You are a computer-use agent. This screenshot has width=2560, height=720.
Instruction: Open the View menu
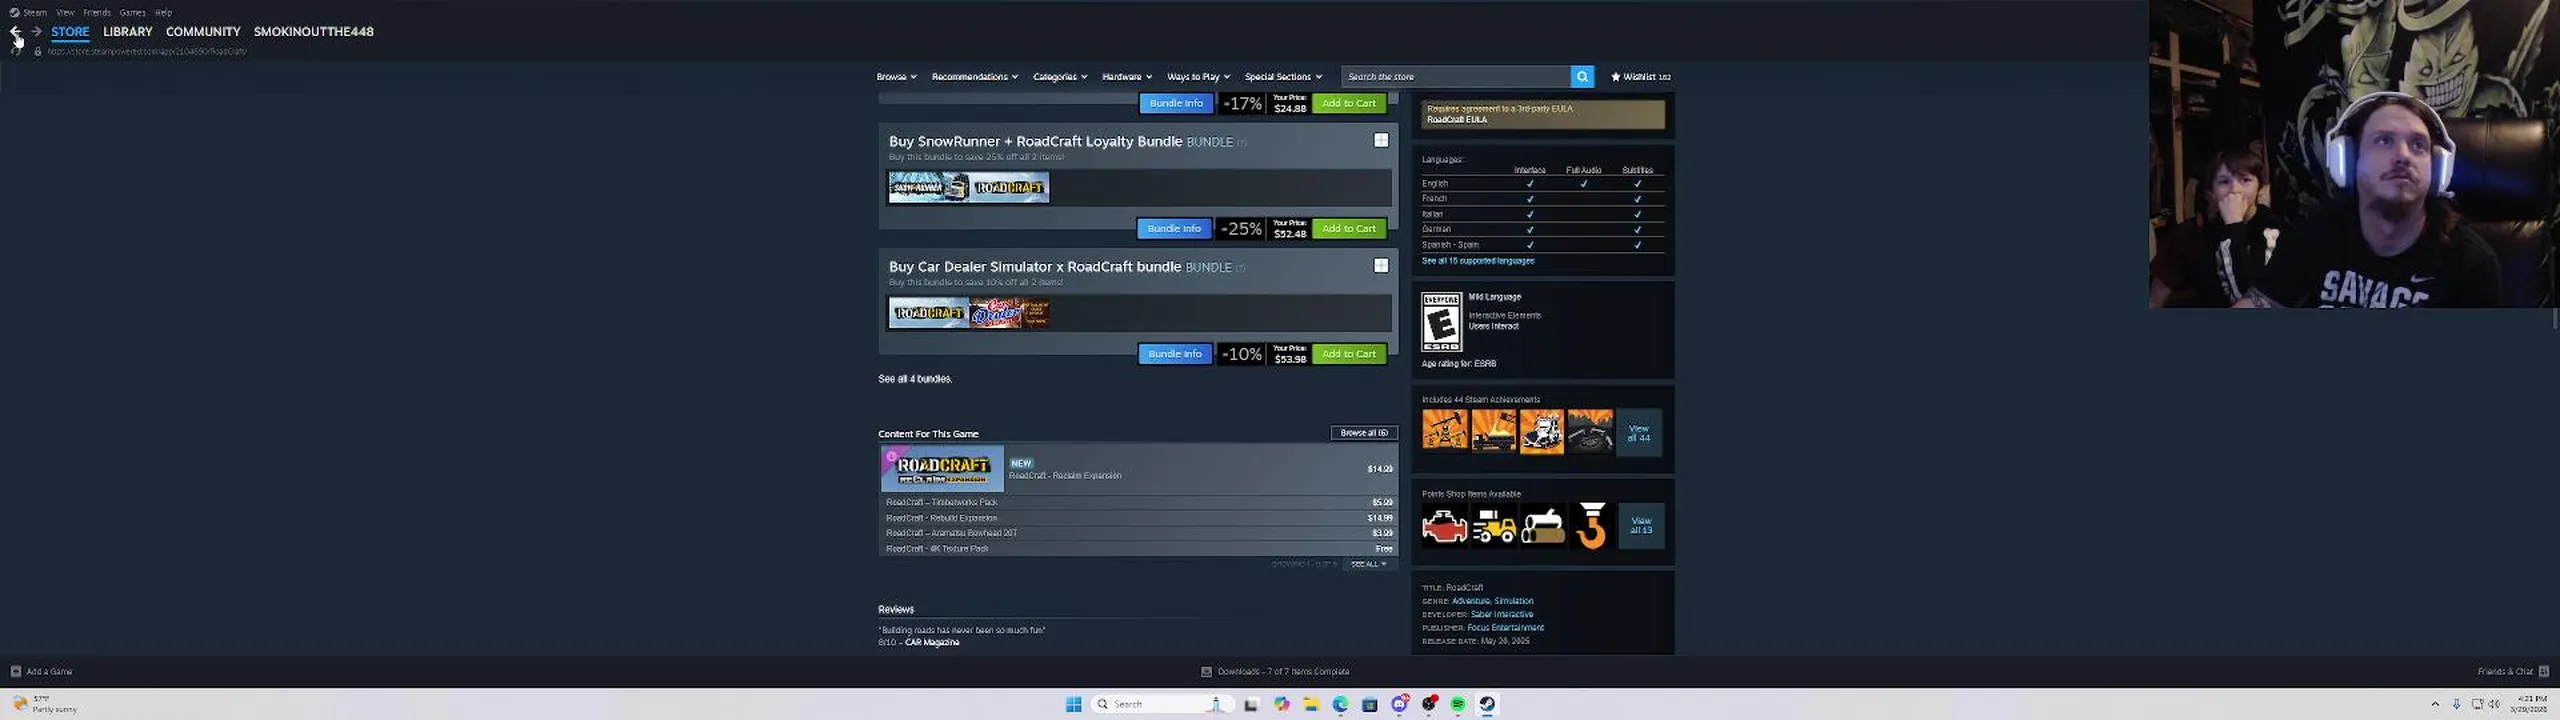point(65,12)
